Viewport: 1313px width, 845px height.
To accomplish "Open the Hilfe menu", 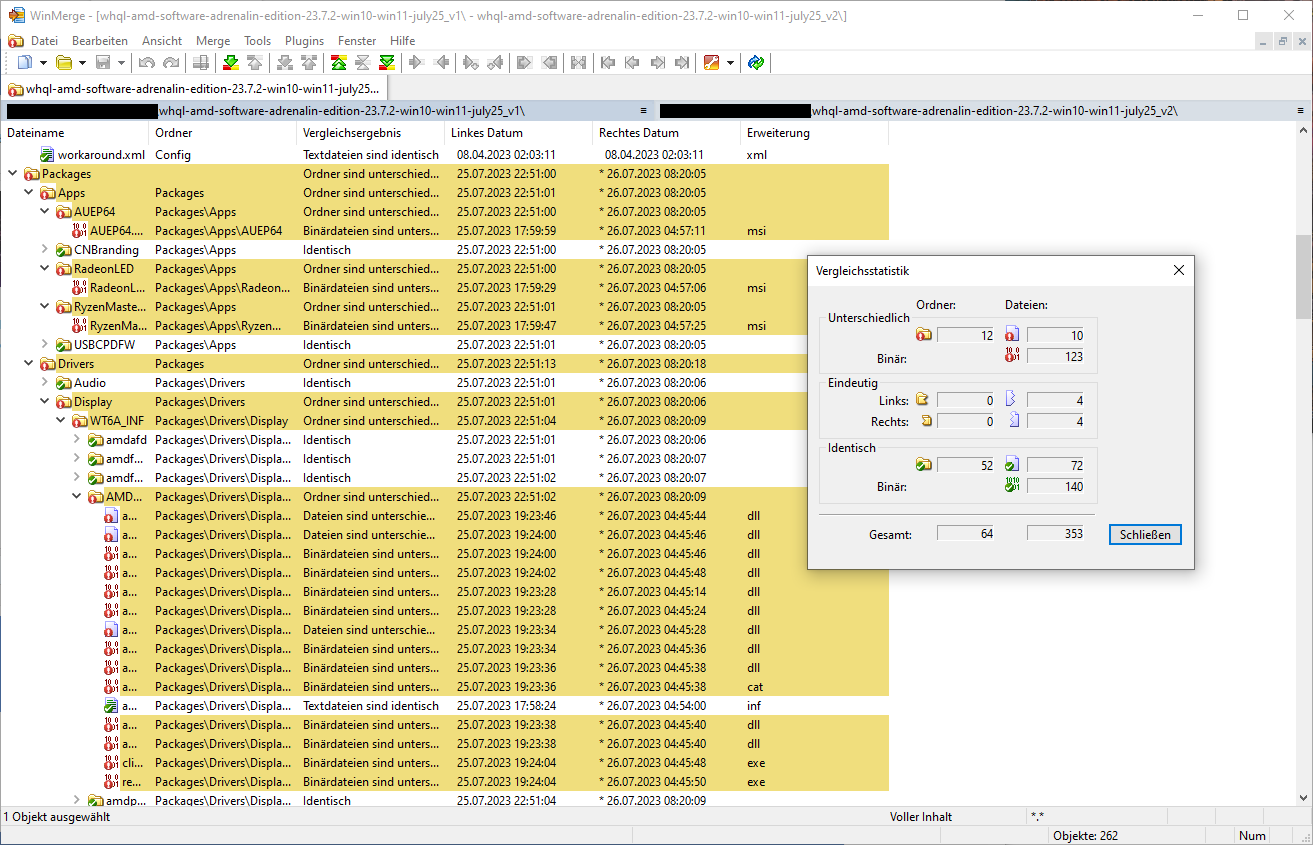I will [x=403, y=41].
